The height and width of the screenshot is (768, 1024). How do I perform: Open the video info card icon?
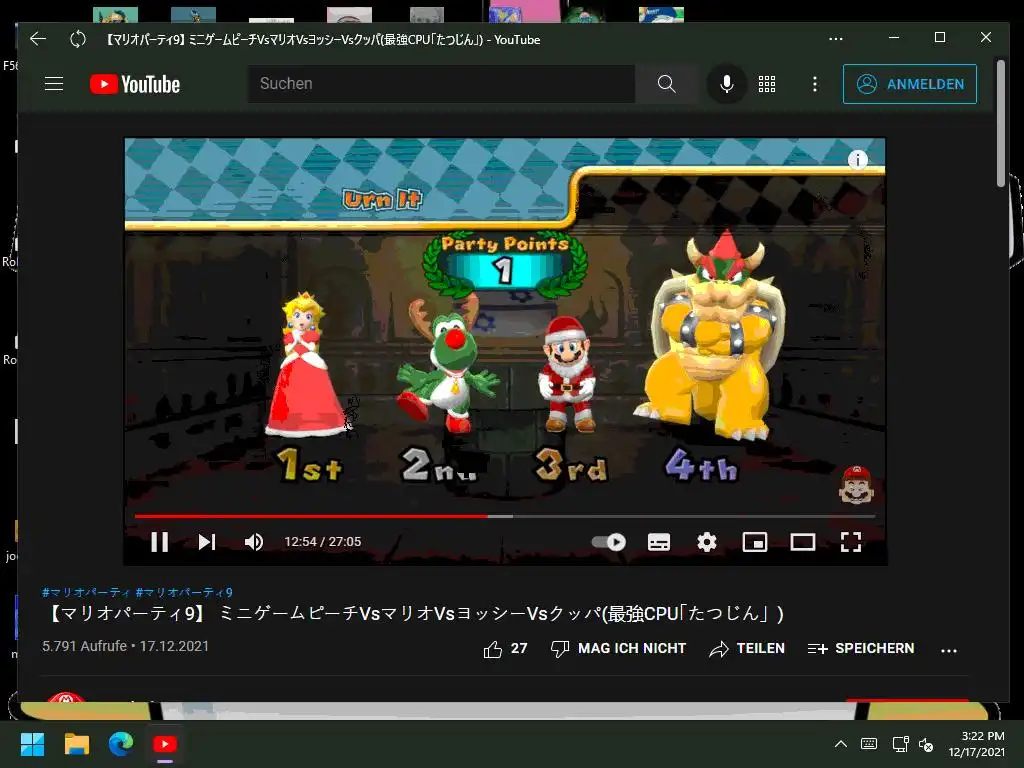pyautogui.click(x=857, y=159)
